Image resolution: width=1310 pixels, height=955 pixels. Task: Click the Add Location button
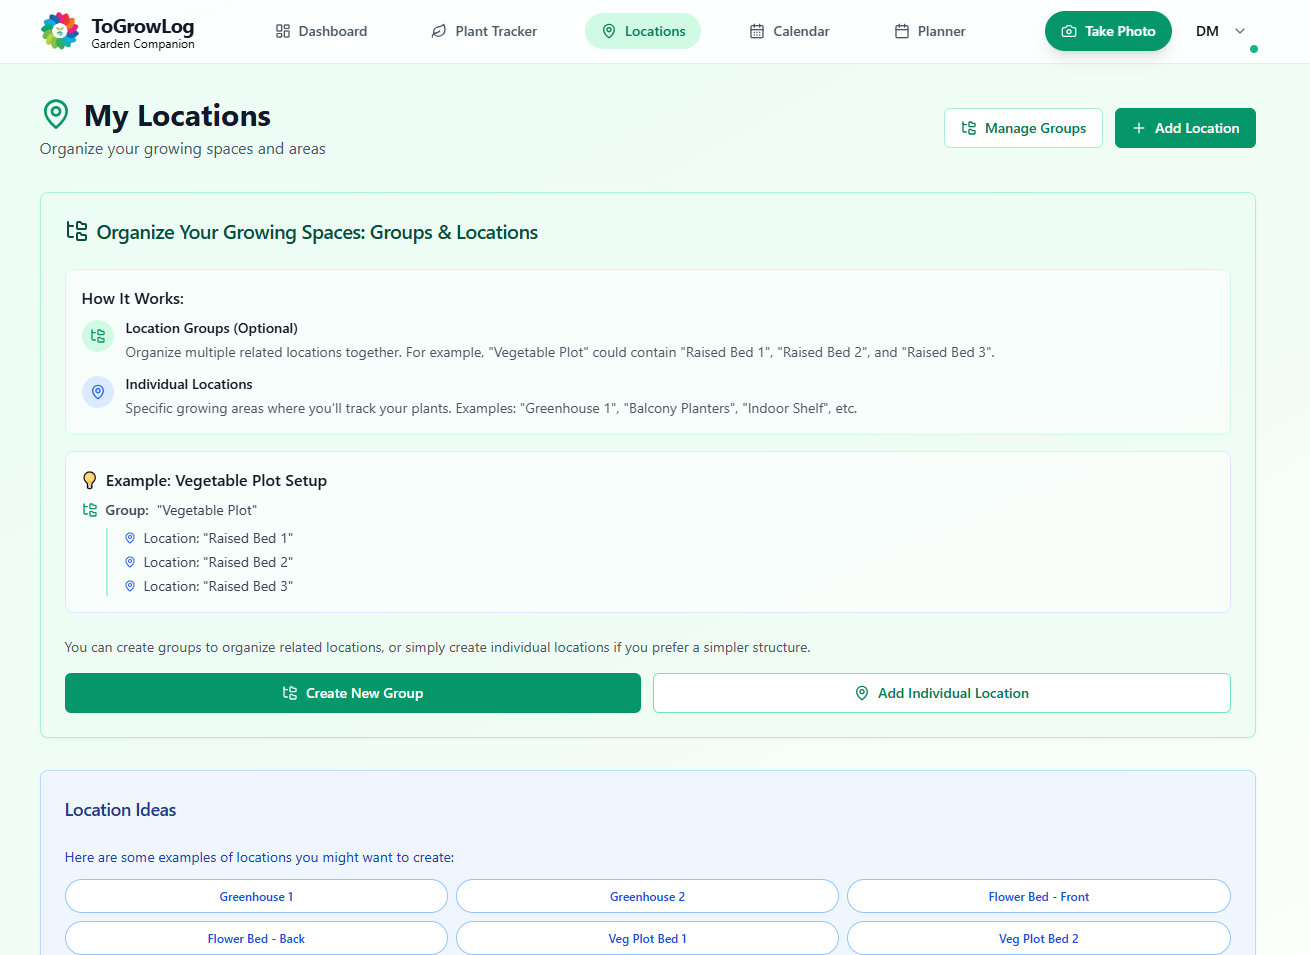coord(1185,128)
